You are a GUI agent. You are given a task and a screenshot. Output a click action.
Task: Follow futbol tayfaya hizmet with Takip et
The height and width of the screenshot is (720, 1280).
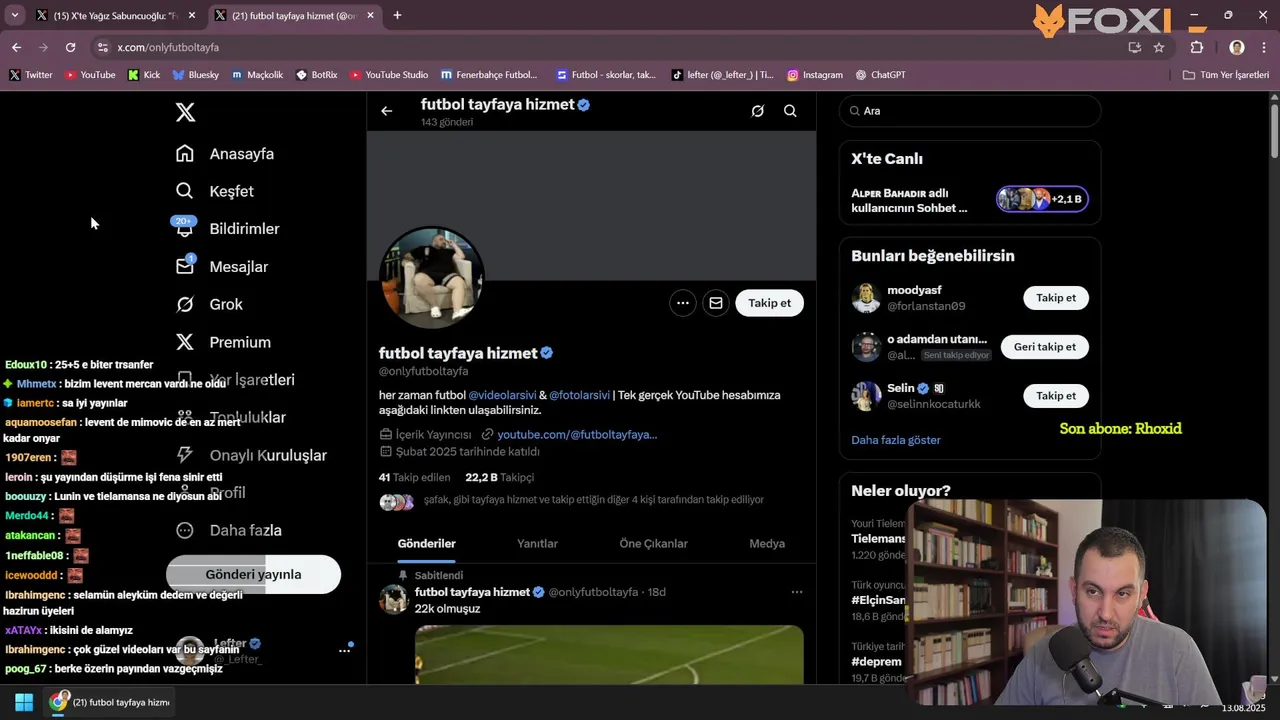(x=769, y=303)
